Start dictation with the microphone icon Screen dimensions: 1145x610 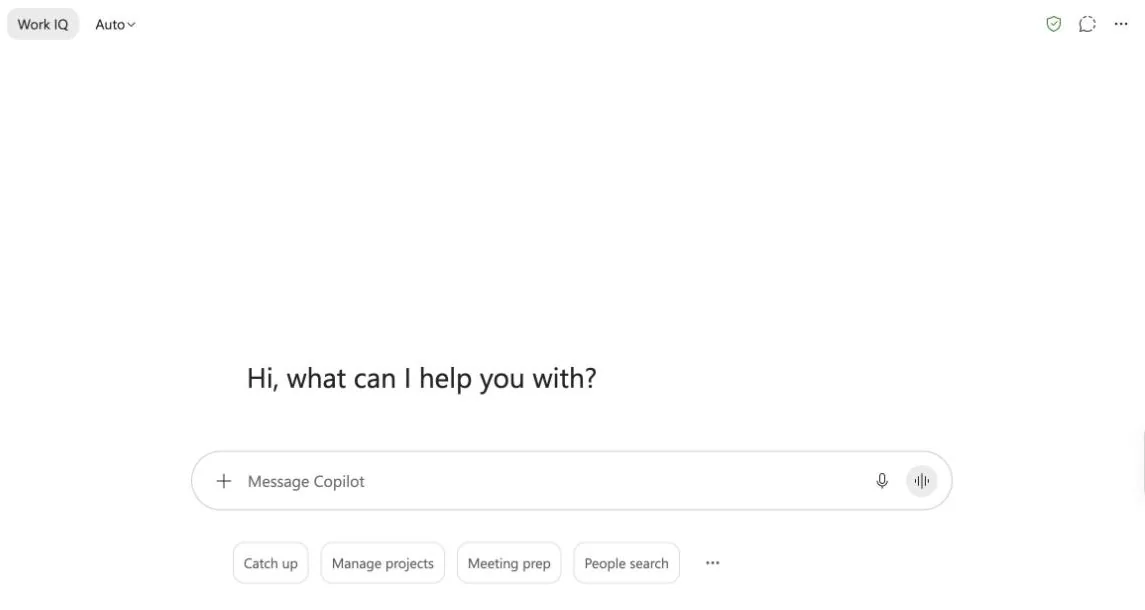882,481
